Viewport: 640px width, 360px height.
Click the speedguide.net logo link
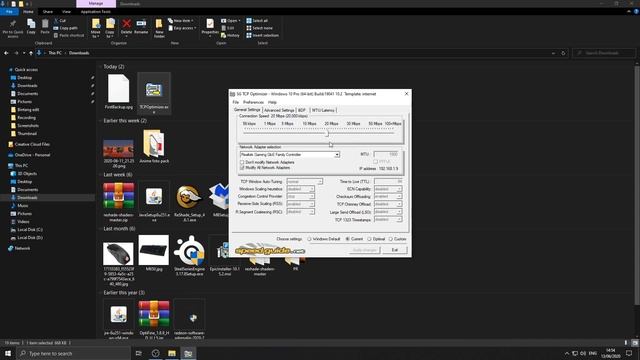click(x=269, y=250)
